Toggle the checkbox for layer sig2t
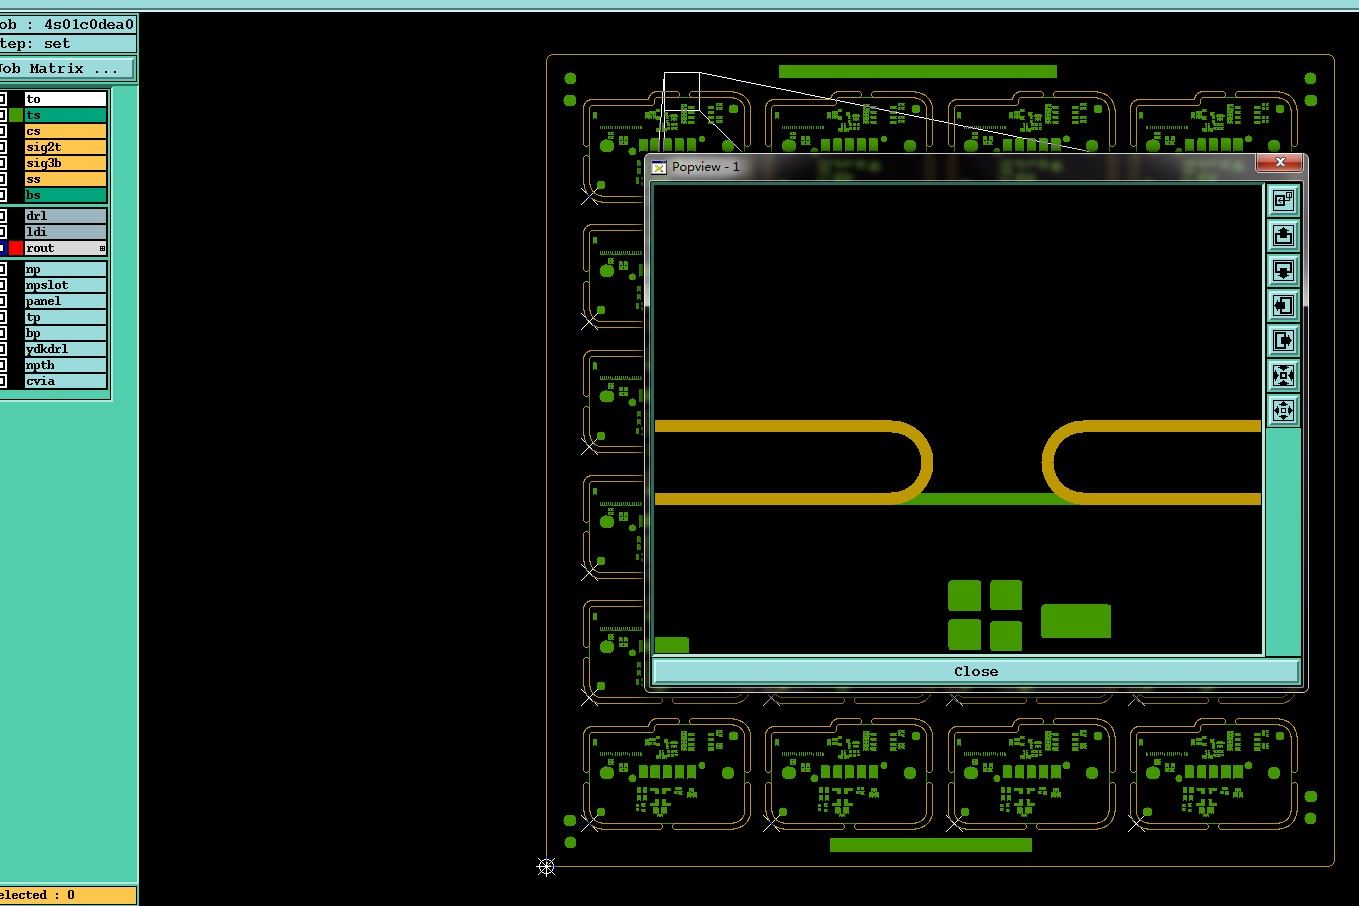This screenshot has height=906, width=1359. coord(3,147)
